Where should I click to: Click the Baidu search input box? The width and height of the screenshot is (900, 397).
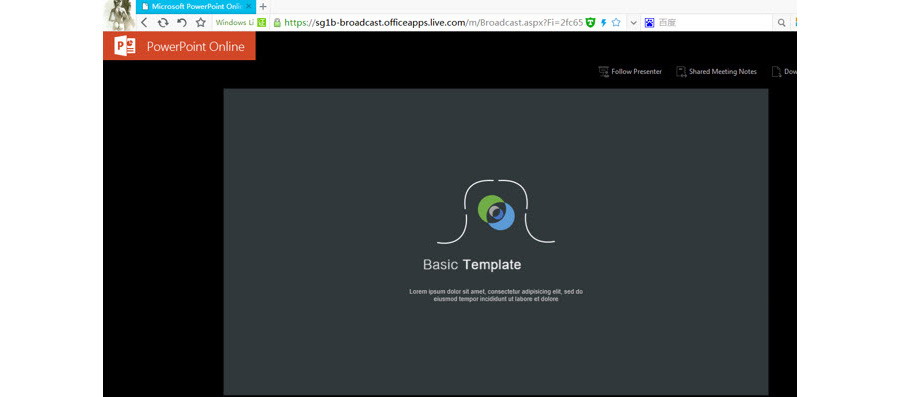[x=715, y=22]
